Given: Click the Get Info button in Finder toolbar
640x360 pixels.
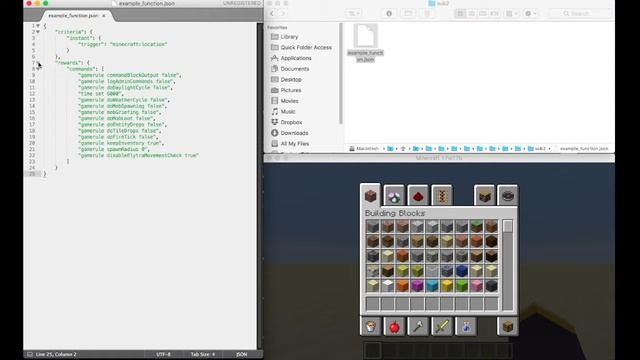Looking at the screenshot, I should 389,13.
